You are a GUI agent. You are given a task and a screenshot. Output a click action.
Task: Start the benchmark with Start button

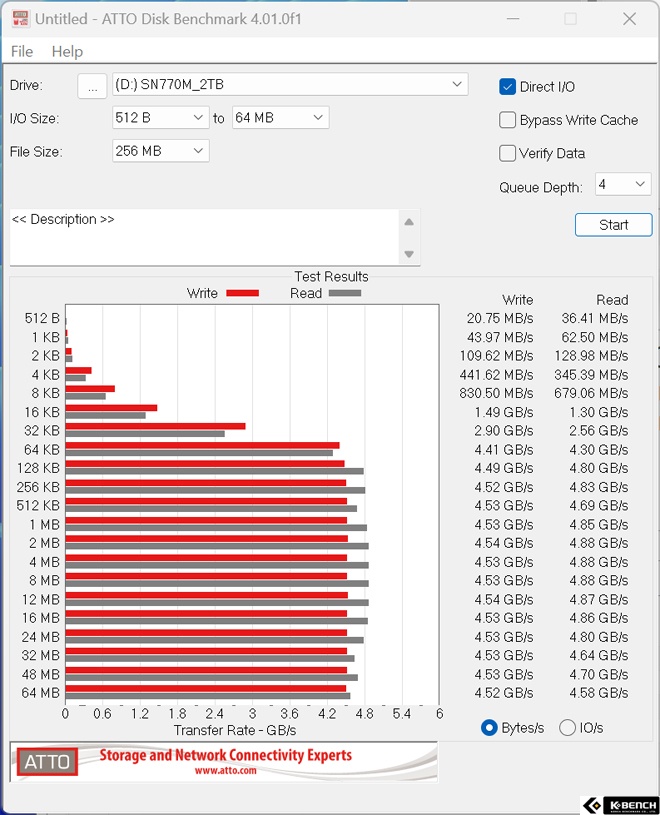click(613, 225)
